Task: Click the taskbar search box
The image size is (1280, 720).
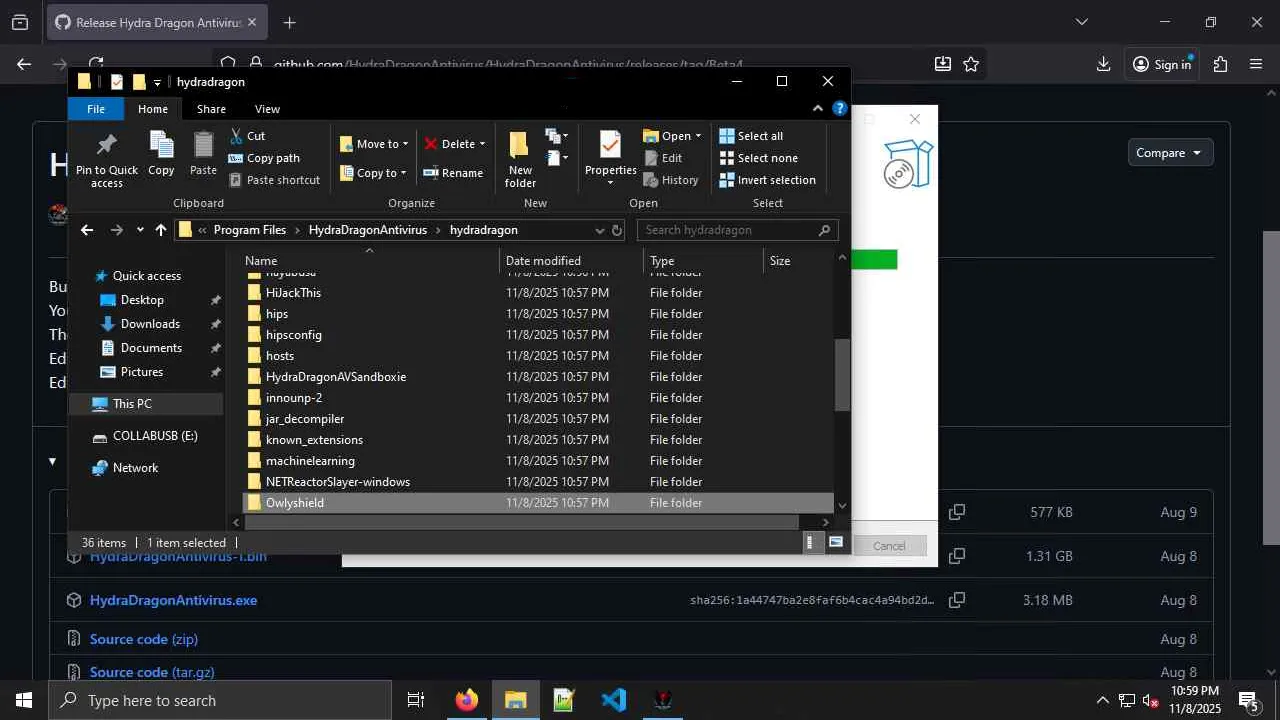Action: pos(220,700)
